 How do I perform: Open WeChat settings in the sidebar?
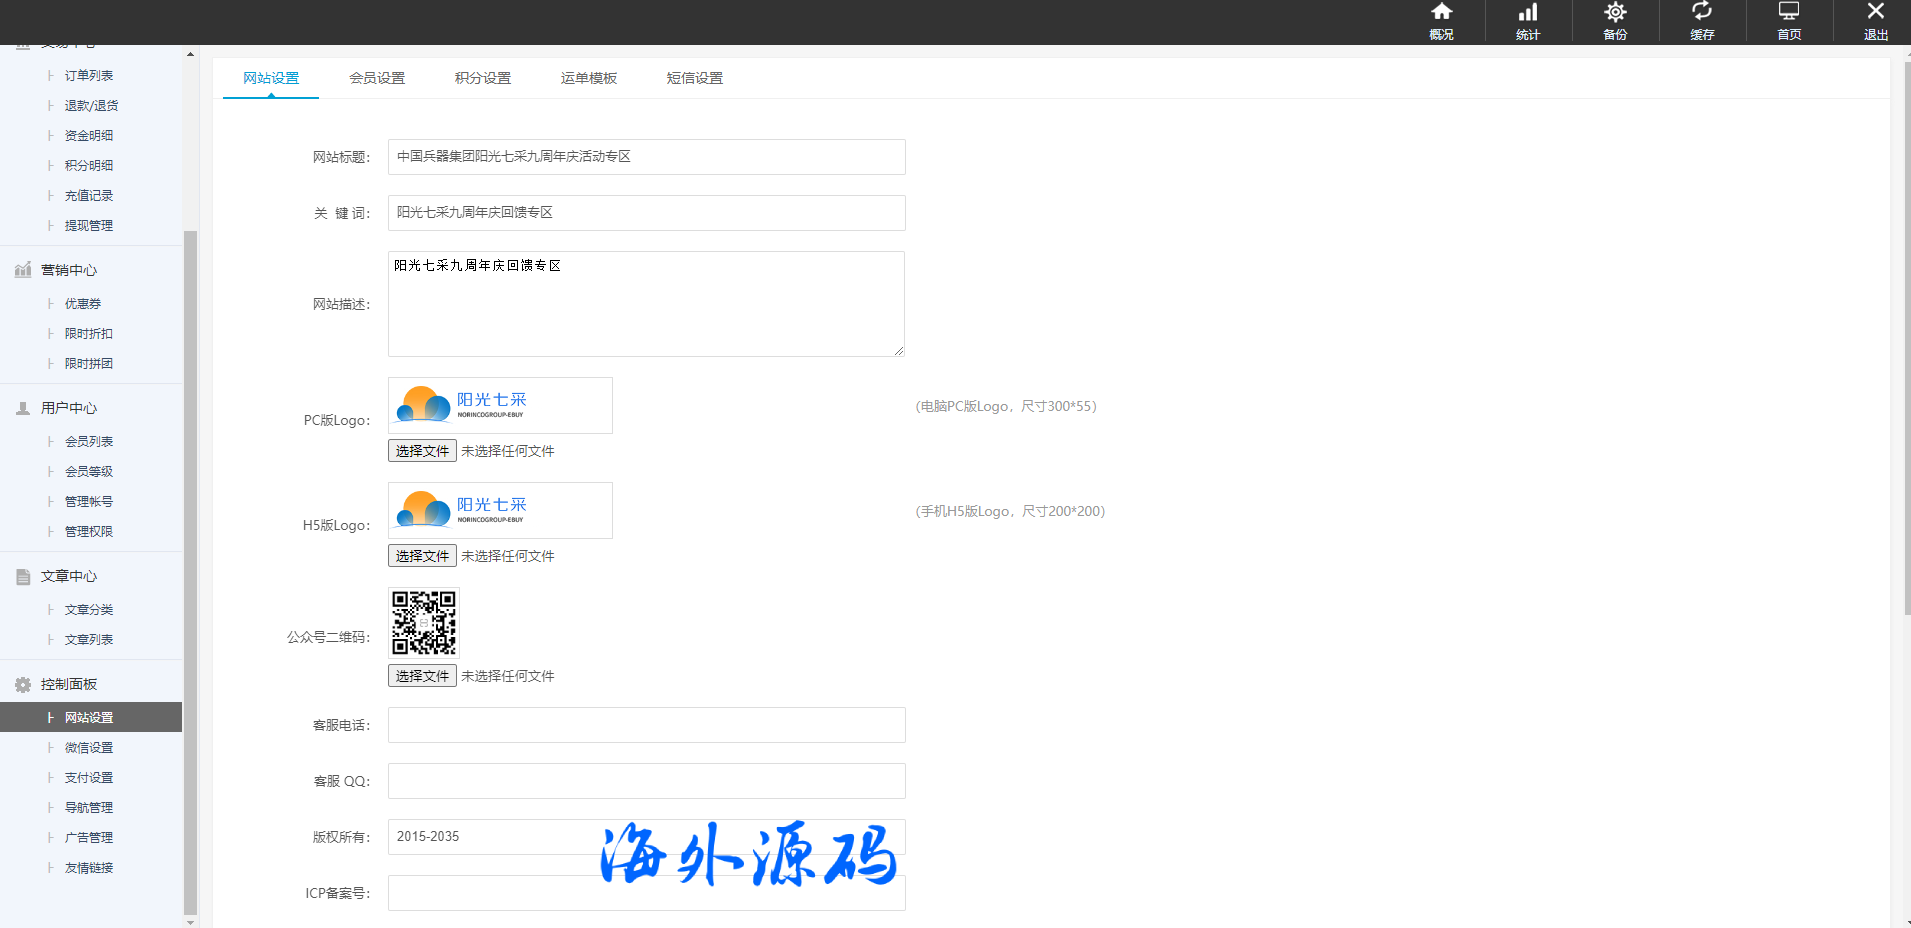click(89, 748)
